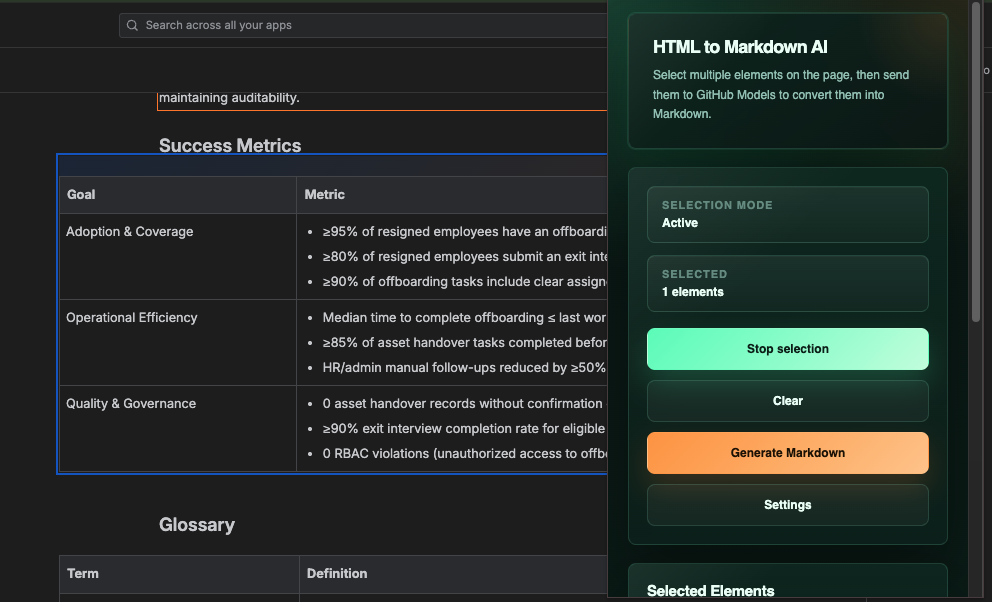Click the Clear button
The height and width of the screenshot is (602, 992).
tap(788, 401)
